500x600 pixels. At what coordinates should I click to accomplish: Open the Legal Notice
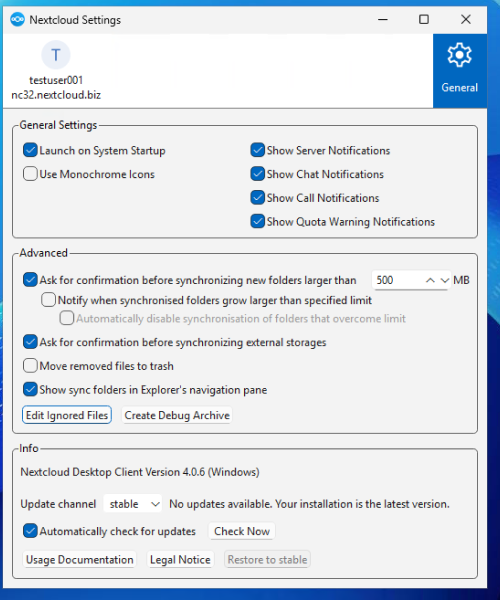180,560
